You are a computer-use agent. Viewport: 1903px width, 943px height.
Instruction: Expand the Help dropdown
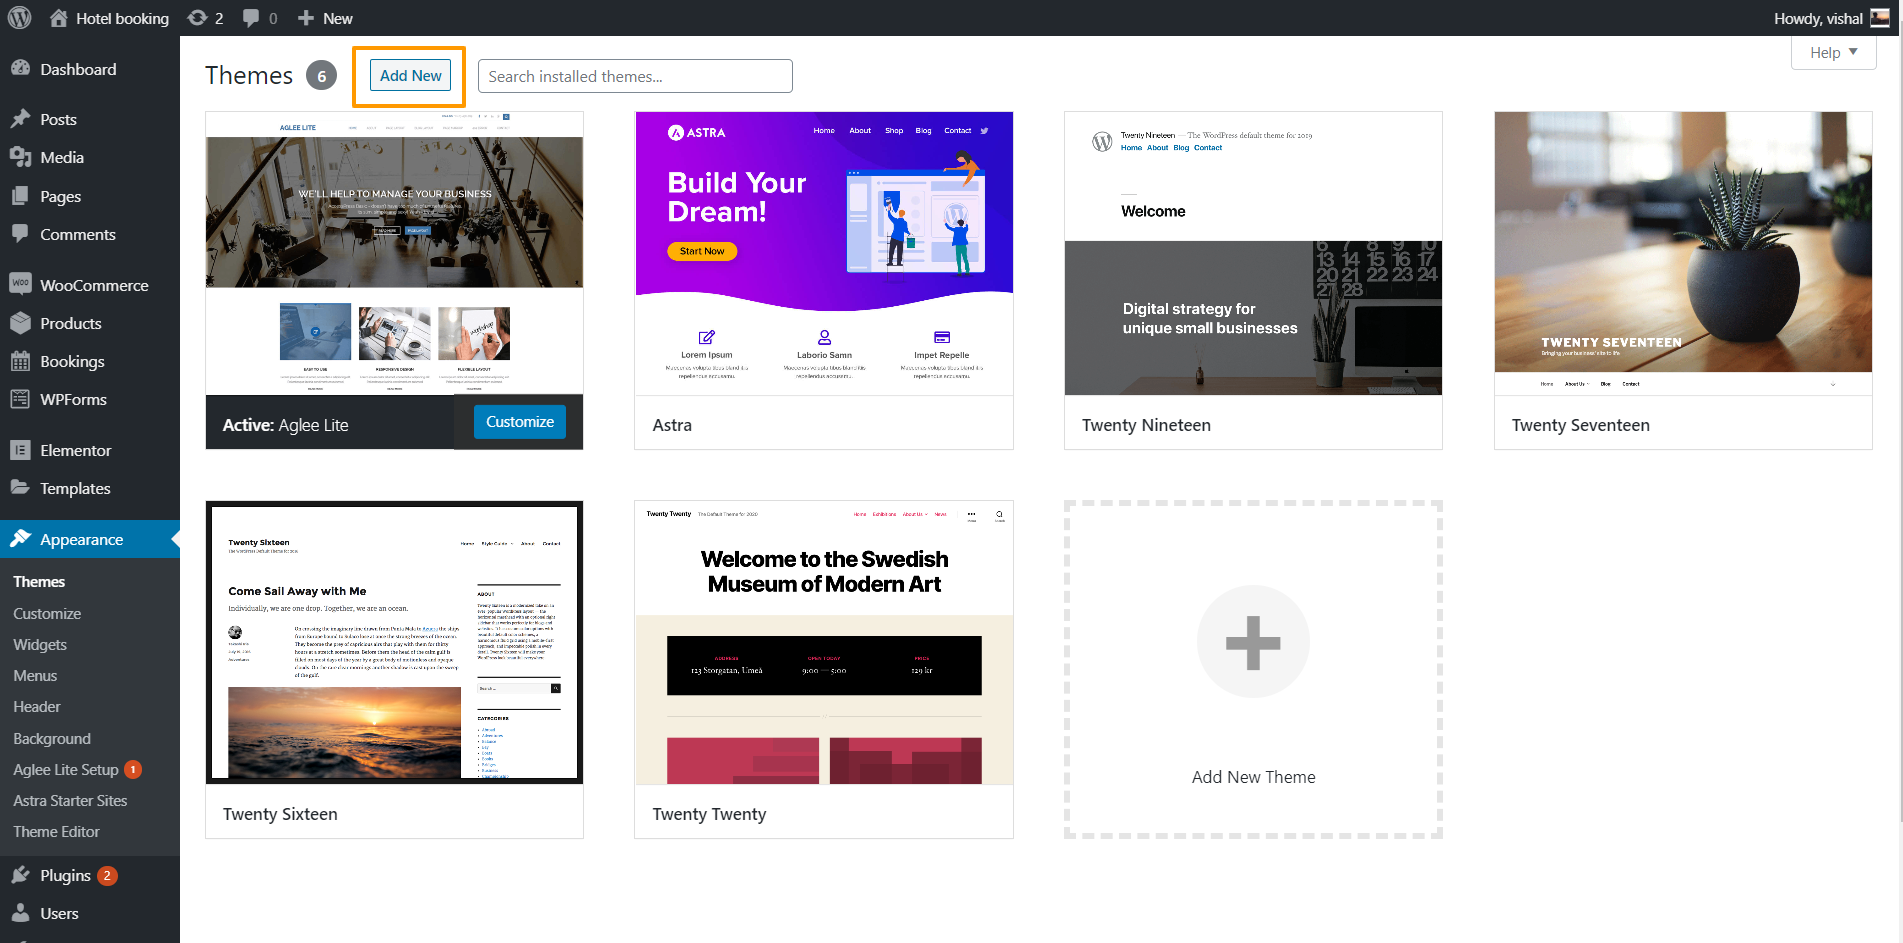(1833, 53)
